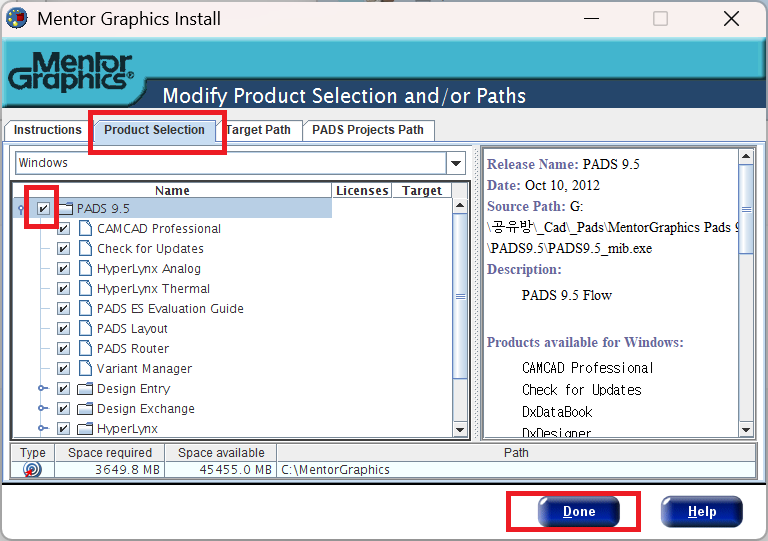Click the product tree scroll down arrow
This screenshot has width=768, height=541.
pyautogui.click(x=460, y=429)
